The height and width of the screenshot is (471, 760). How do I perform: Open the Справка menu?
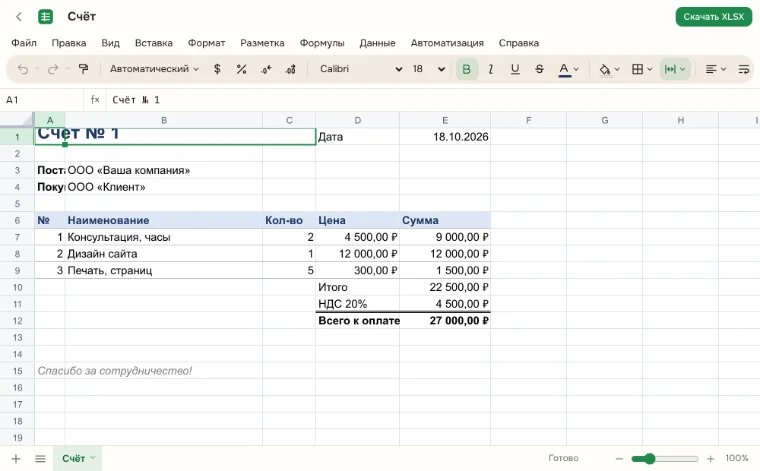[x=519, y=43]
